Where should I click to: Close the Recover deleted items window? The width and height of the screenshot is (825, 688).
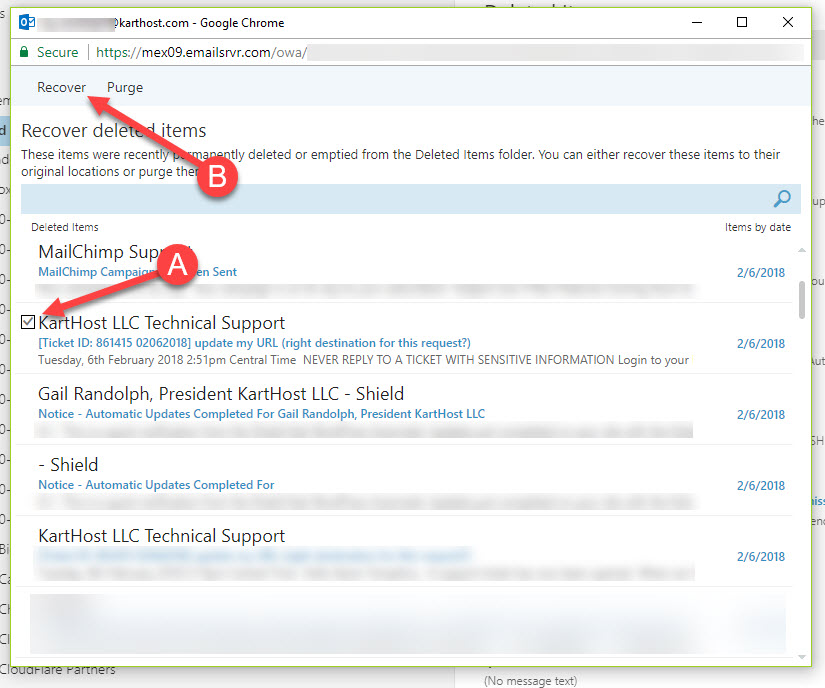point(788,22)
